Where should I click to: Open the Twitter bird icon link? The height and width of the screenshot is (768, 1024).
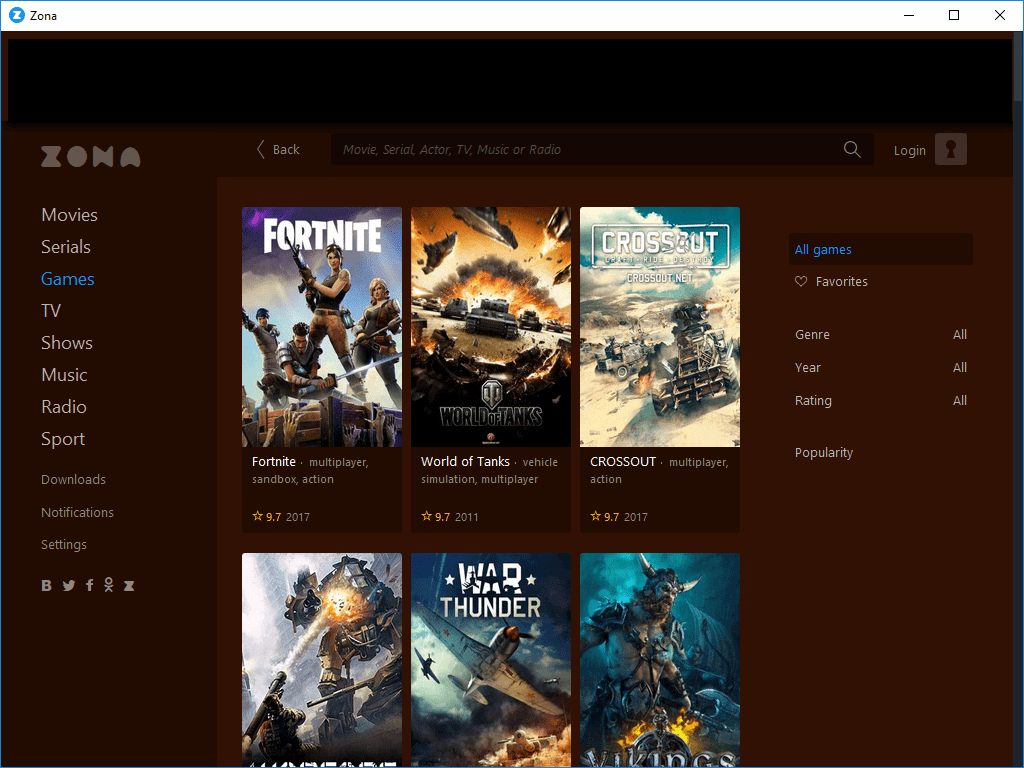[x=69, y=586]
